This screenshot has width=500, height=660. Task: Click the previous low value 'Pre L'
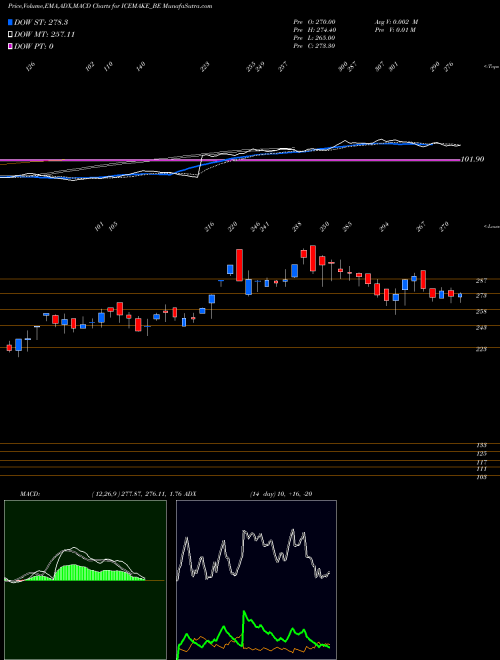[314, 38]
